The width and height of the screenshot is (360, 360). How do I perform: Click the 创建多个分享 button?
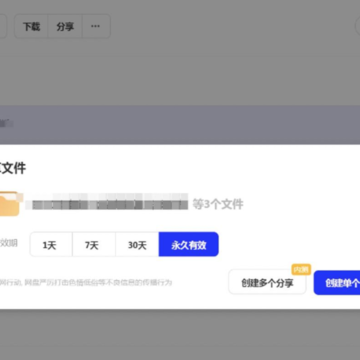coord(267,283)
